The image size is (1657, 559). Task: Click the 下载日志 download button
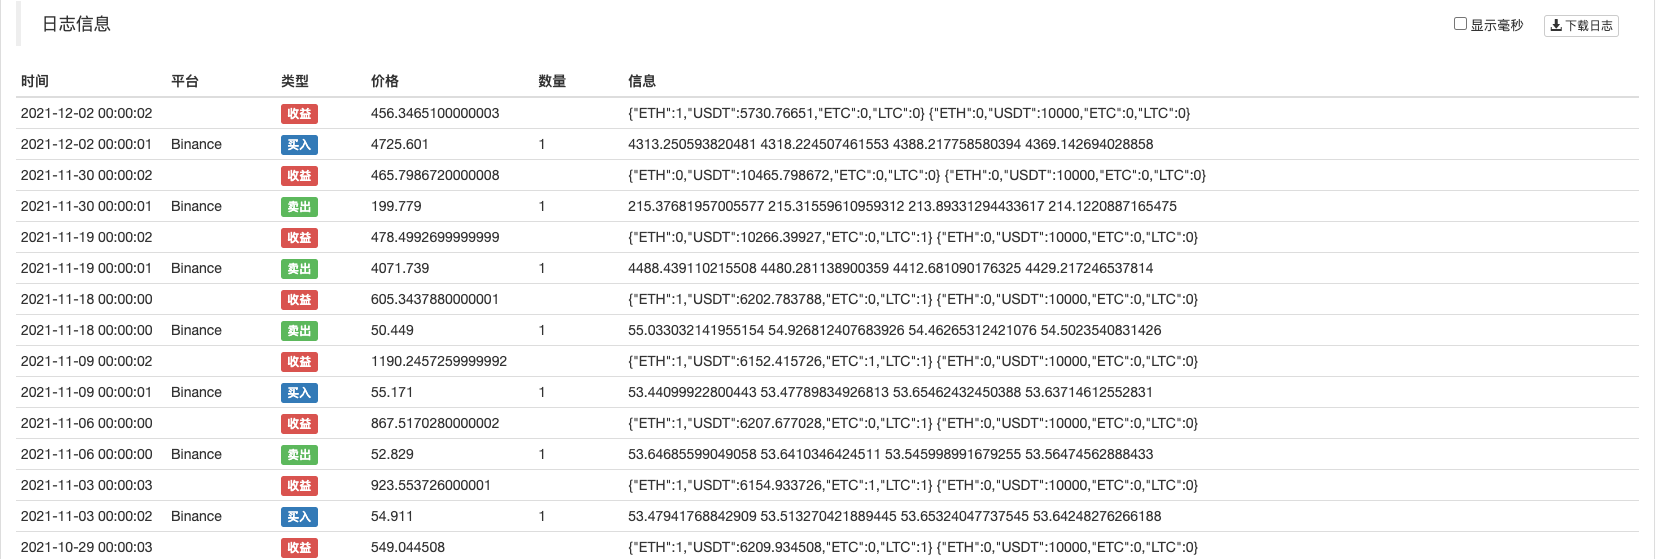tap(1581, 26)
